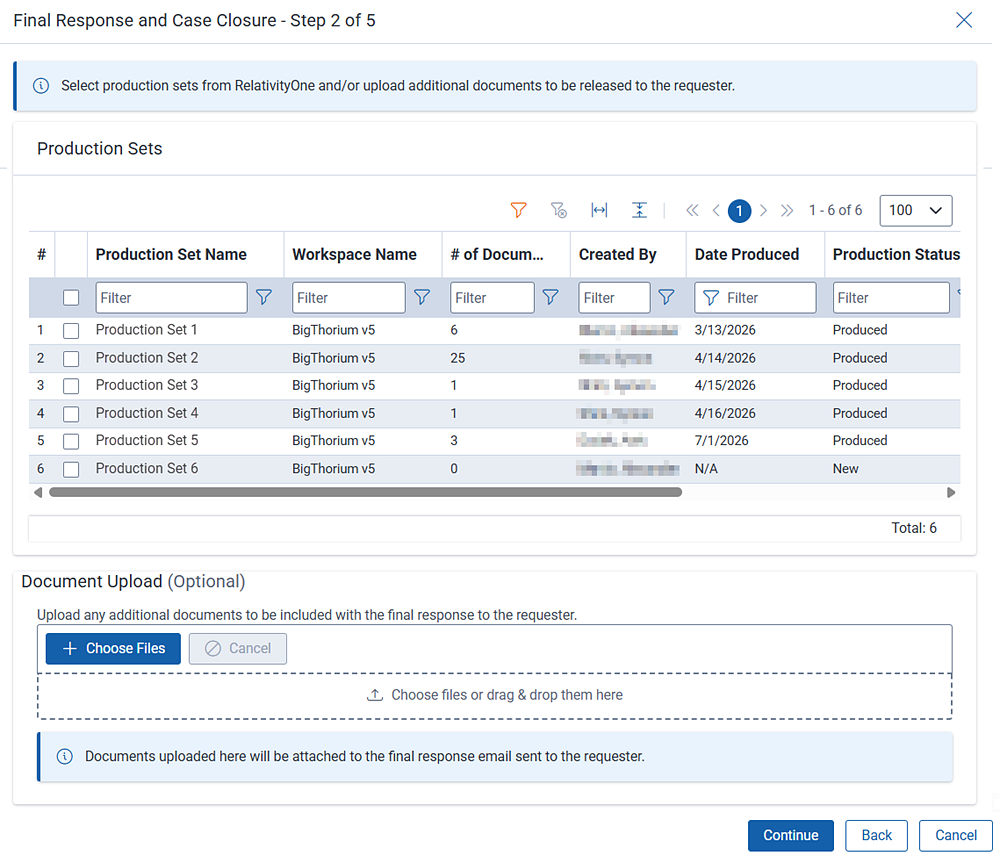Open filter options for Production Set Name
1000x863 pixels.
tap(263, 297)
